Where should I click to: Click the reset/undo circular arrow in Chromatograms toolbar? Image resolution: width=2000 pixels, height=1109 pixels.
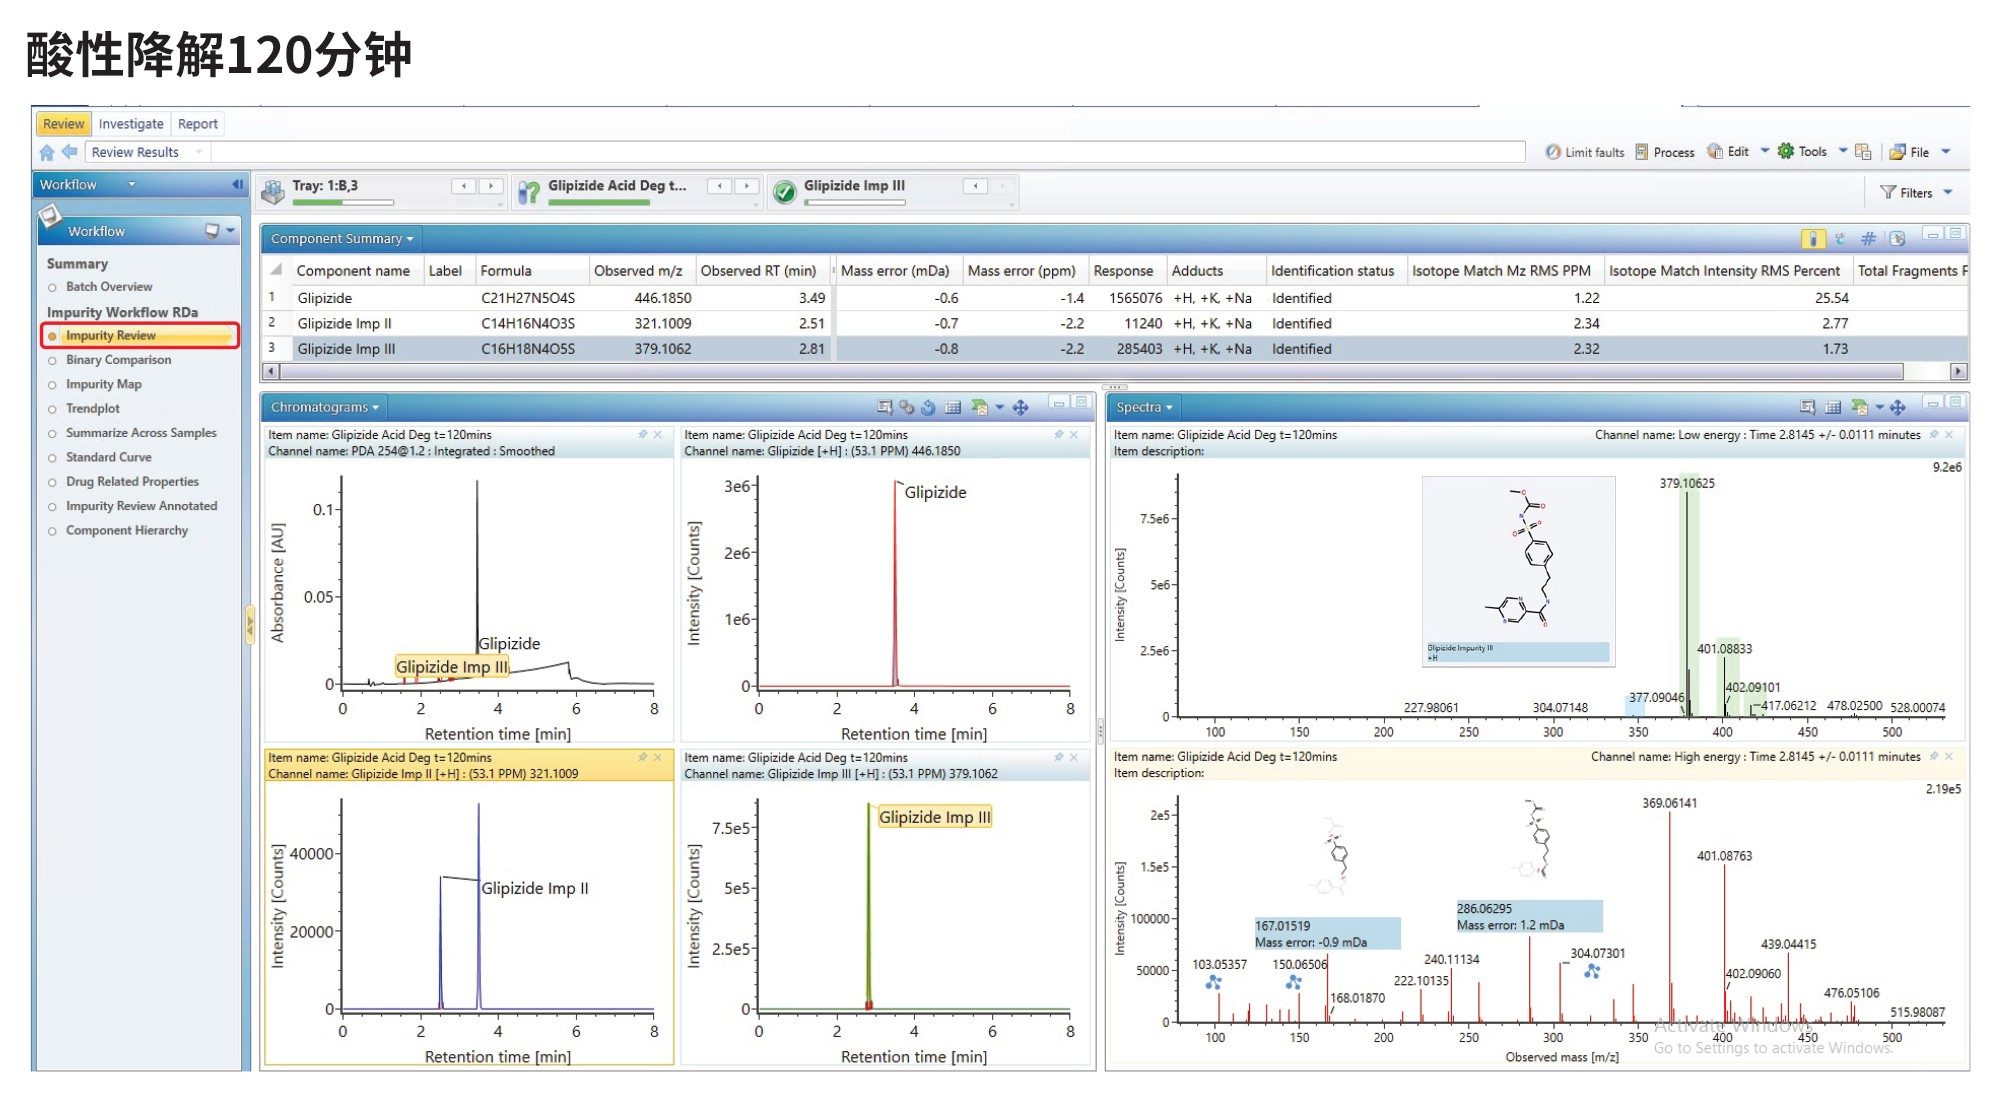tap(928, 407)
